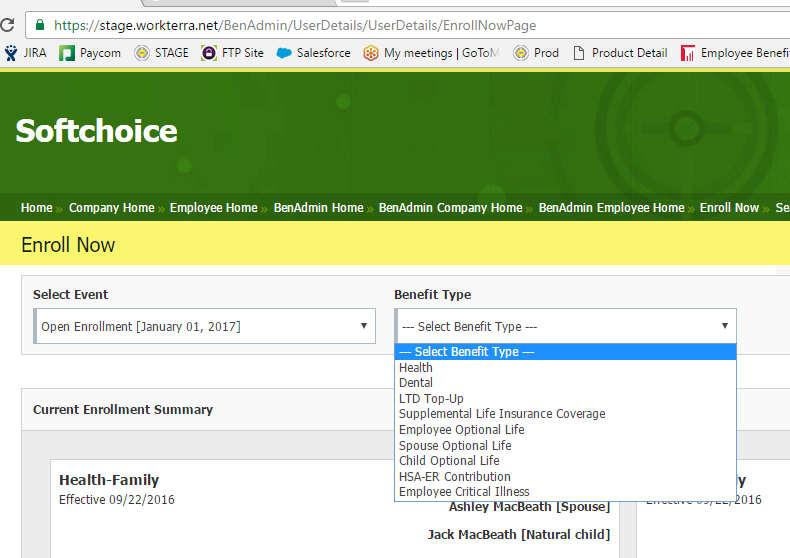The width and height of the screenshot is (790, 558).
Task: Select Health from benefit type list
Action: [416, 367]
